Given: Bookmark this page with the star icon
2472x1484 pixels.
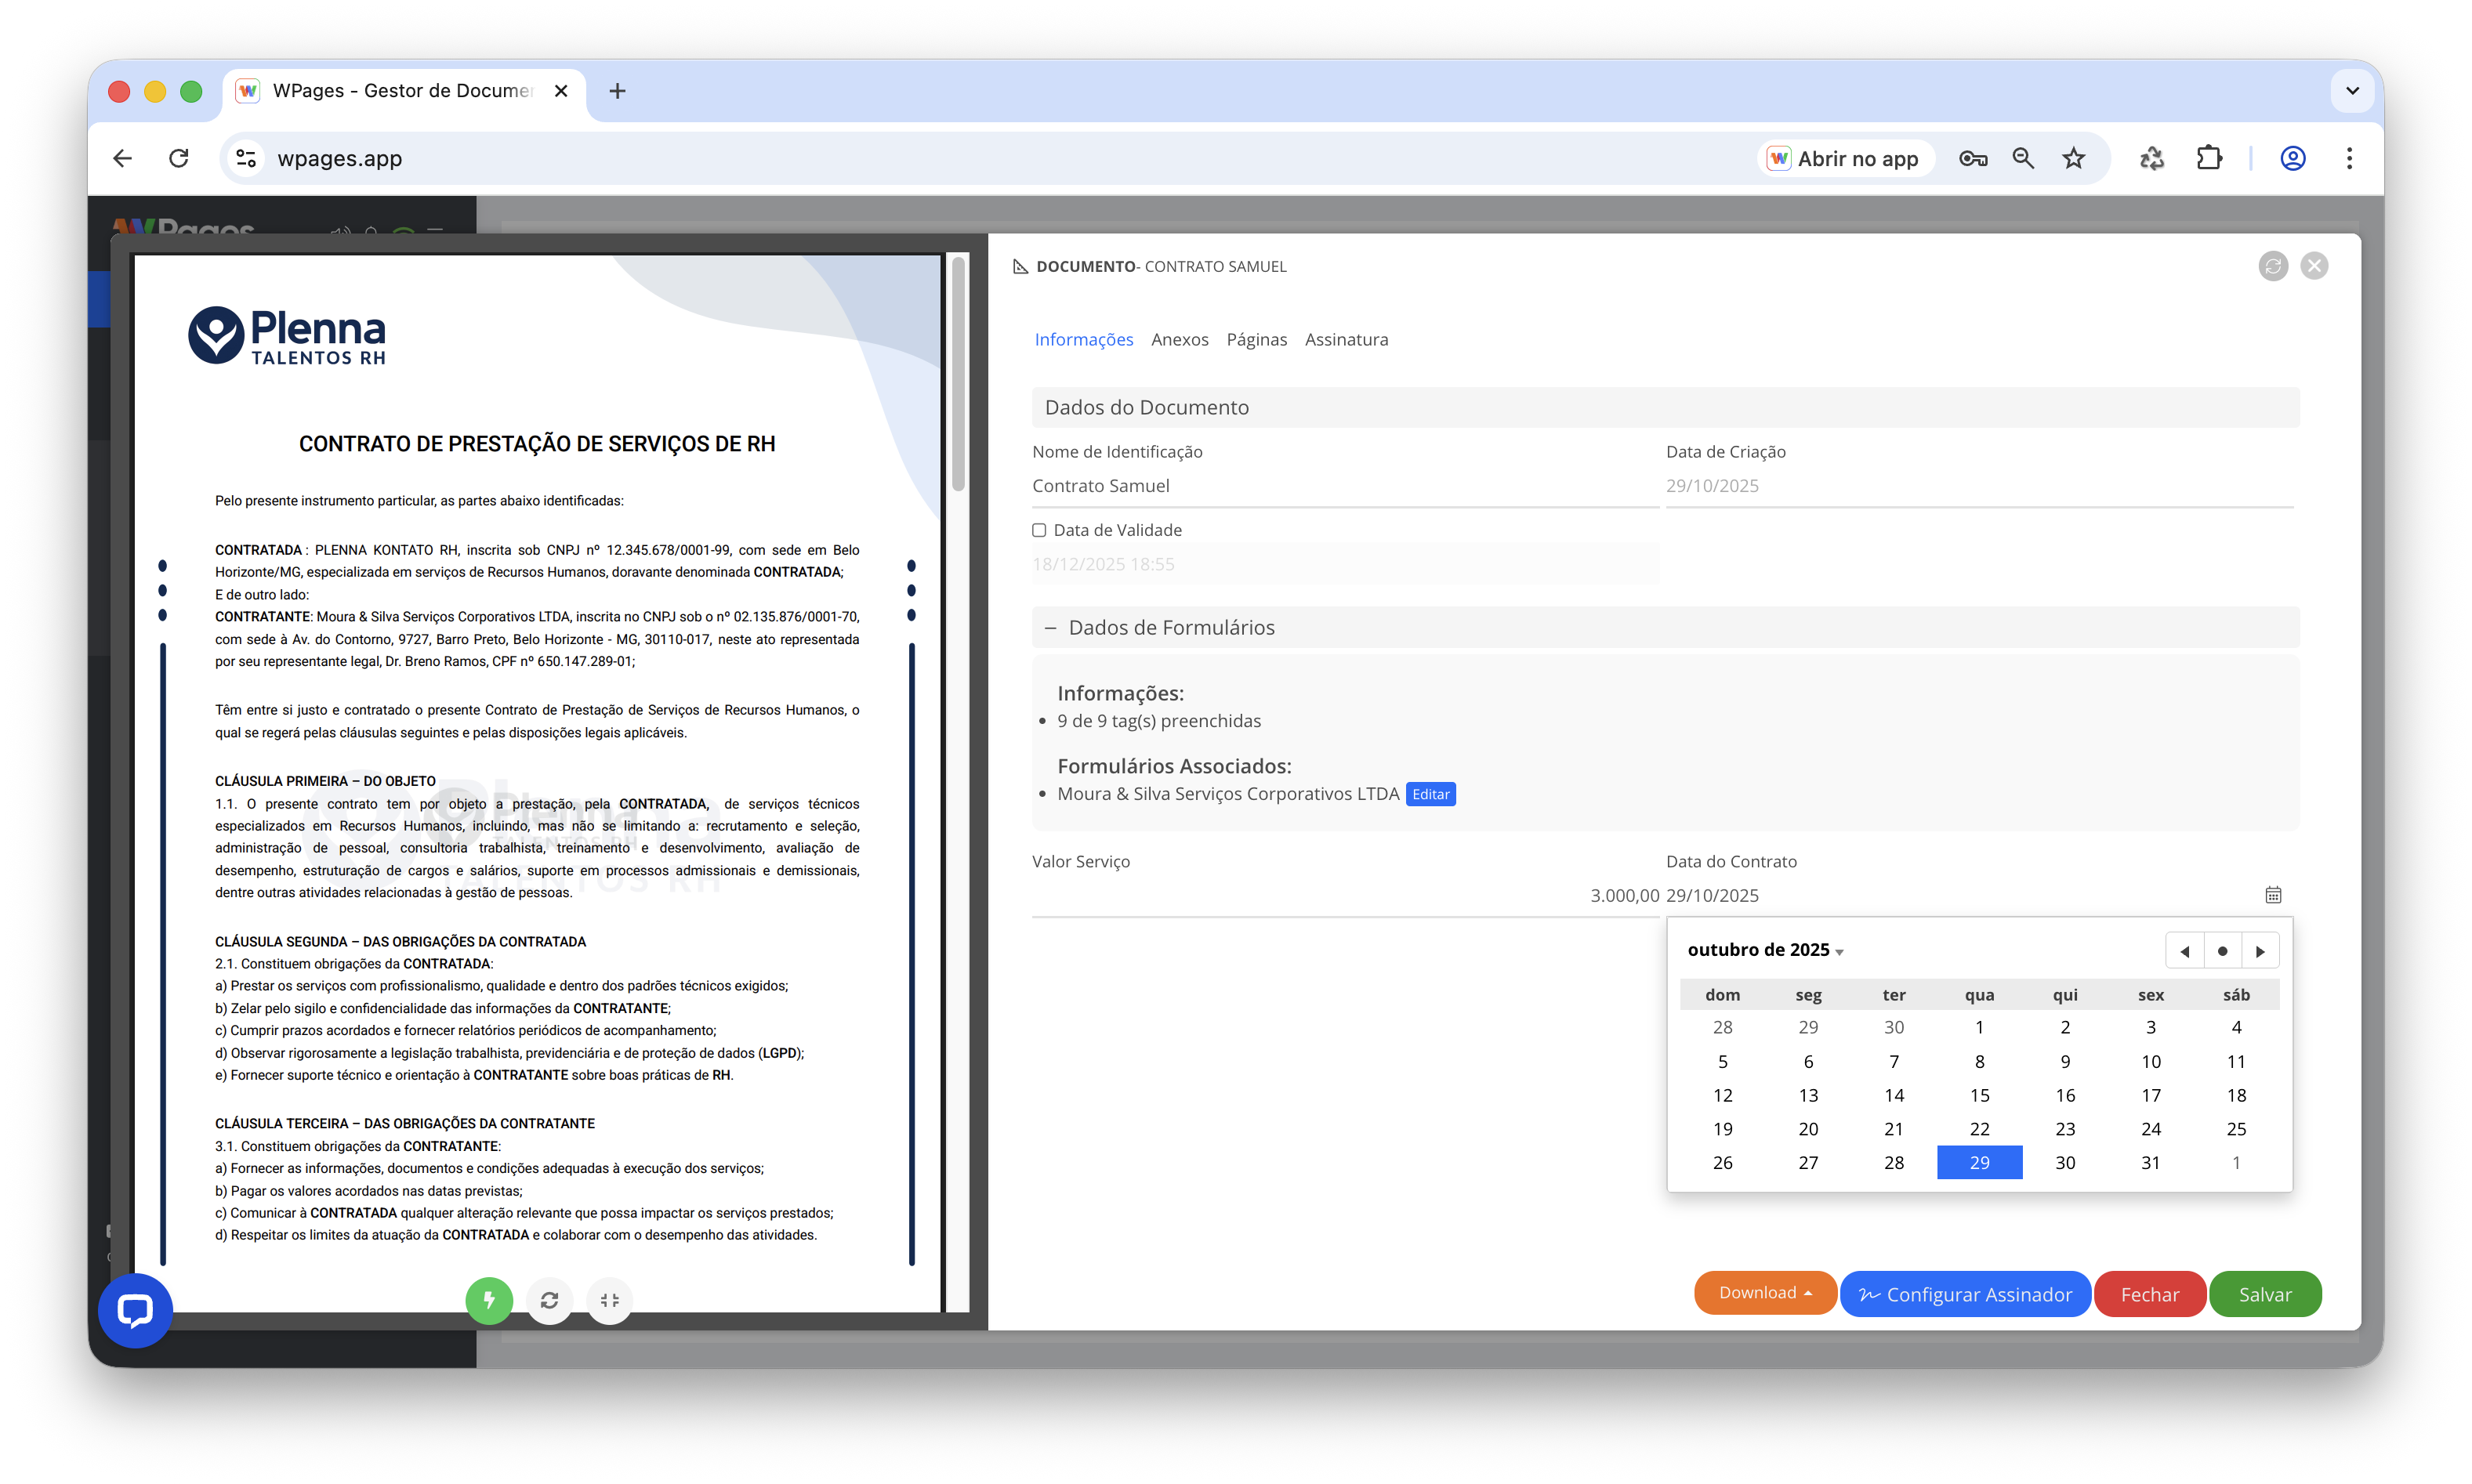Looking at the screenshot, I should tap(2073, 158).
